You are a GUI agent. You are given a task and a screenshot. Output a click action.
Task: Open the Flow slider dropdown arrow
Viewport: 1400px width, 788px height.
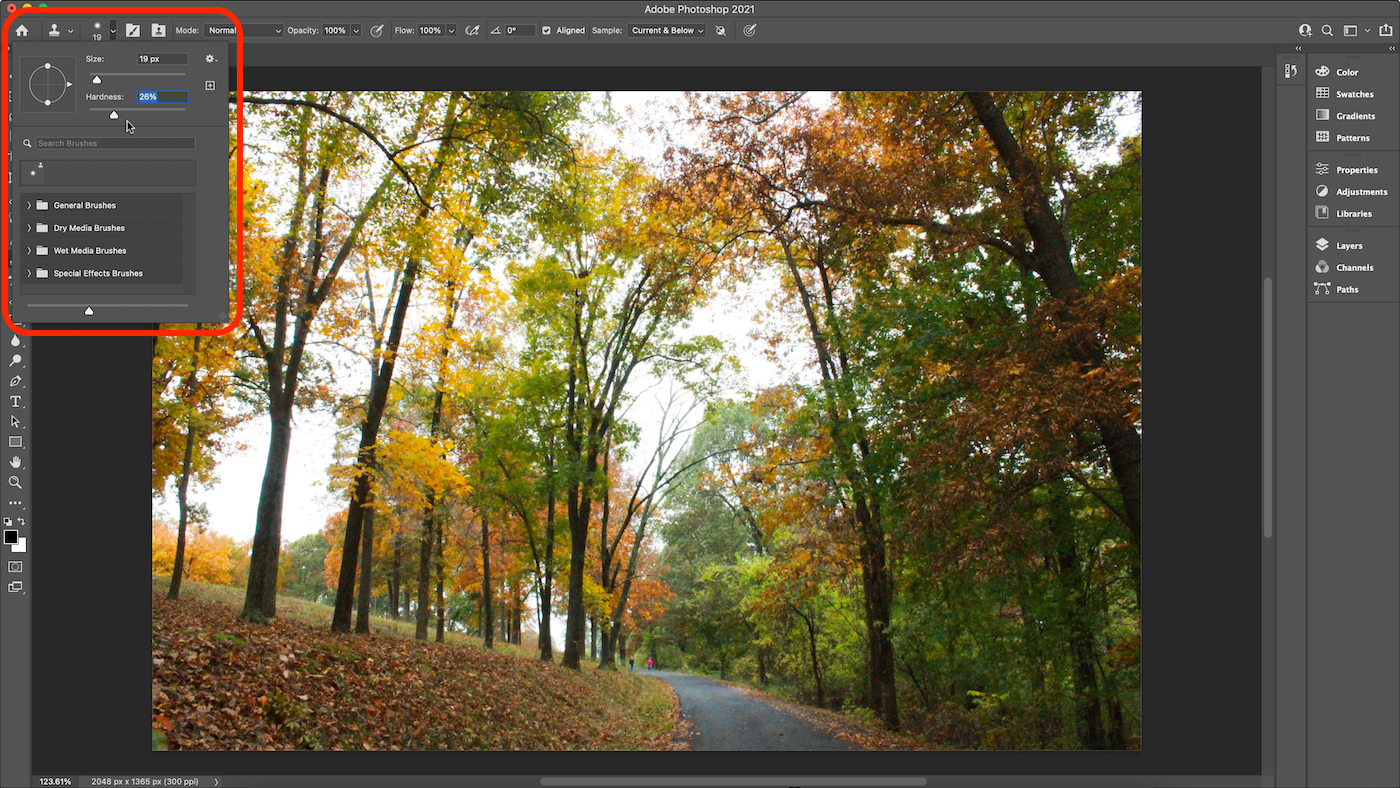coord(451,31)
